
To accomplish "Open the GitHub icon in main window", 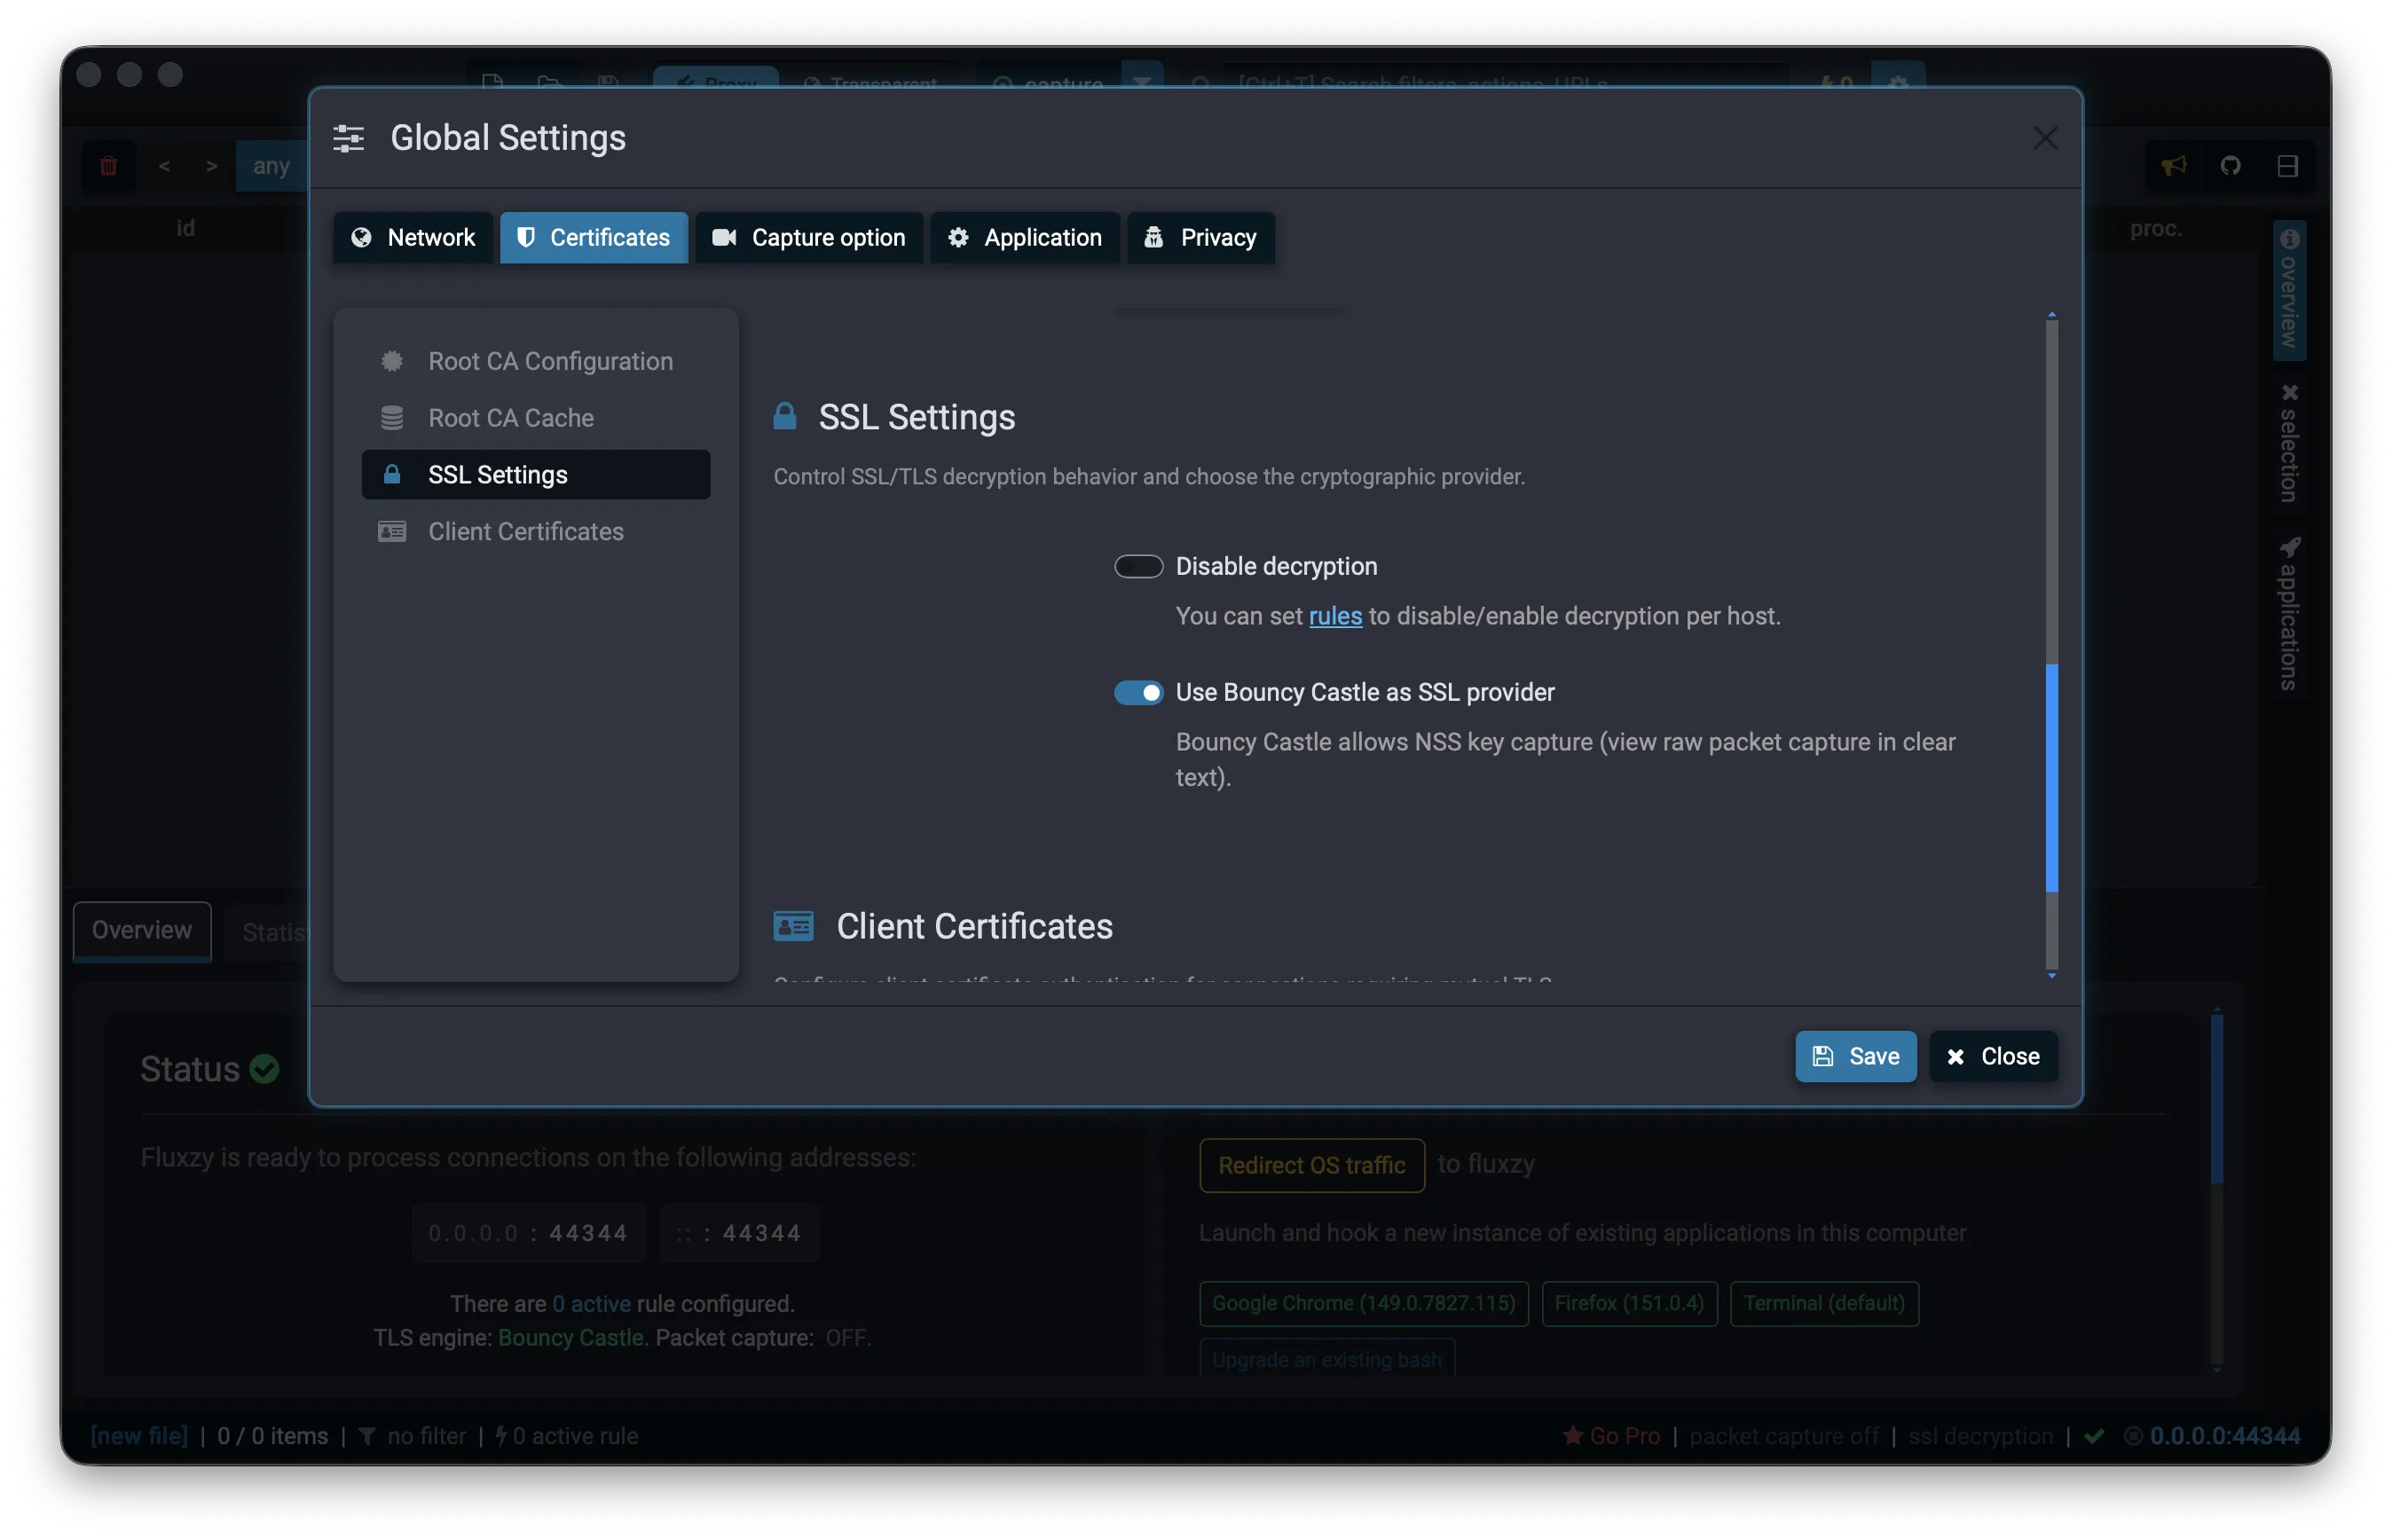I will [2230, 166].
